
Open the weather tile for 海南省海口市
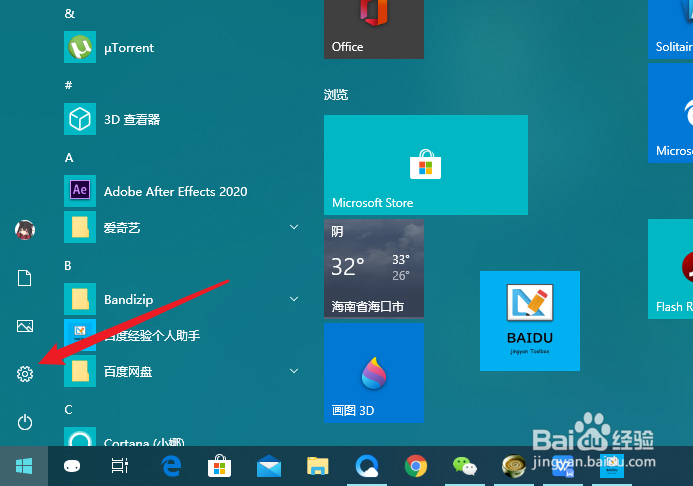pos(374,269)
